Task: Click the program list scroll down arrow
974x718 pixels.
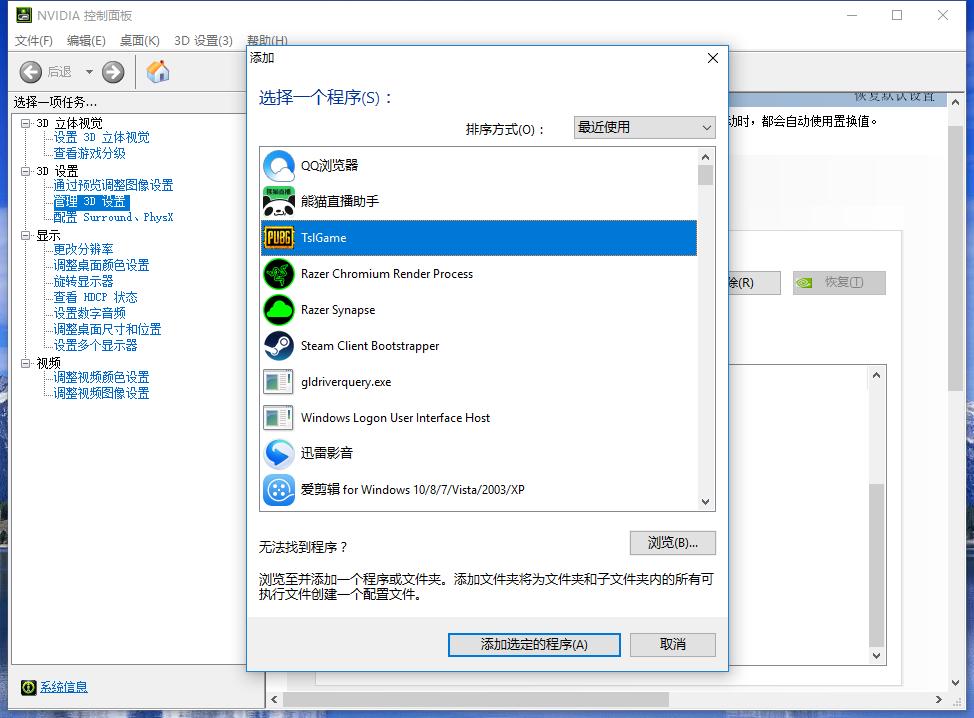Action: click(x=705, y=502)
